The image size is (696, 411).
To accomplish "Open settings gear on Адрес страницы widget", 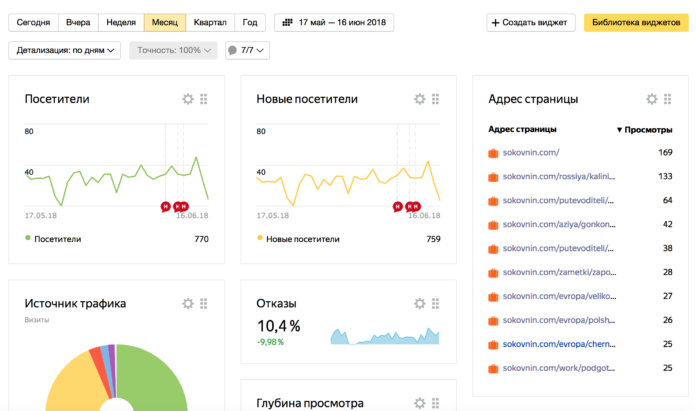I will tap(652, 99).
